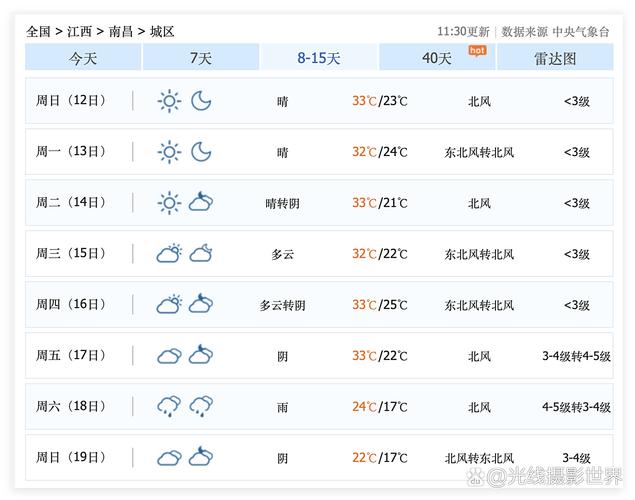Click the moon icon for 周一 13日
This screenshot has height=500, width=635.
(201, 152)
